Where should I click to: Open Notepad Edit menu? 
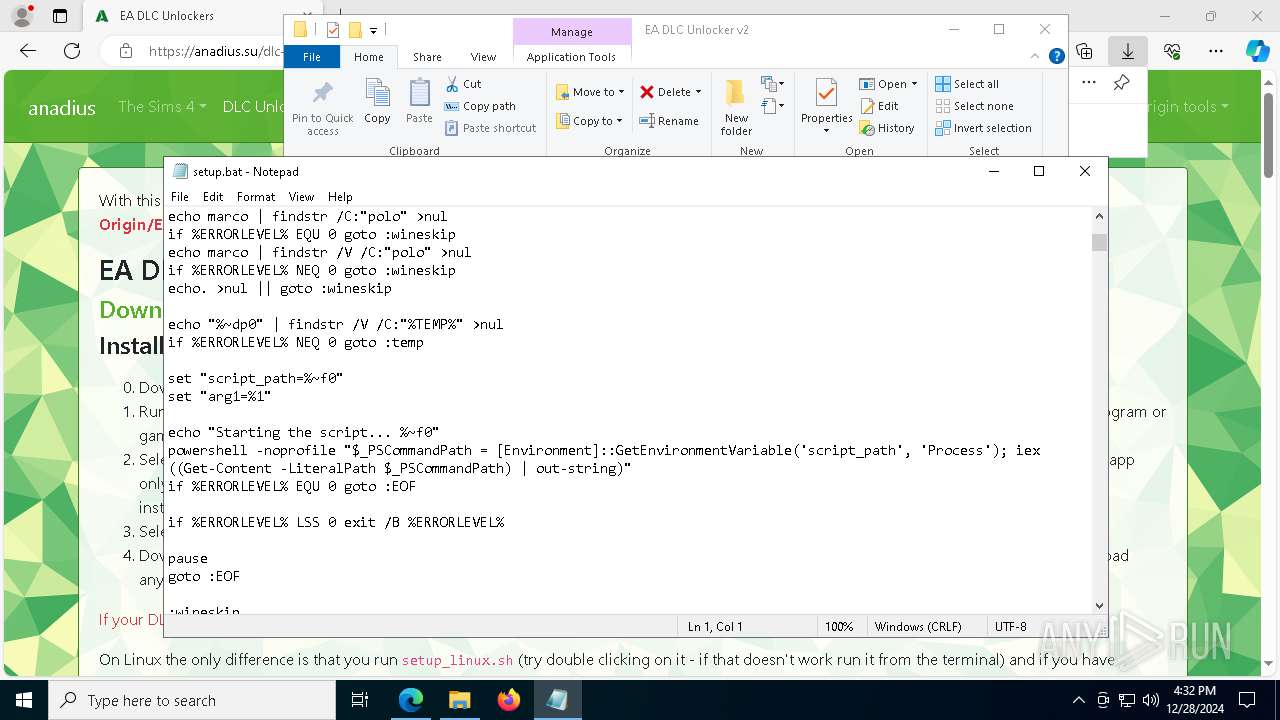pyautogui.click(x=213, y=197)
